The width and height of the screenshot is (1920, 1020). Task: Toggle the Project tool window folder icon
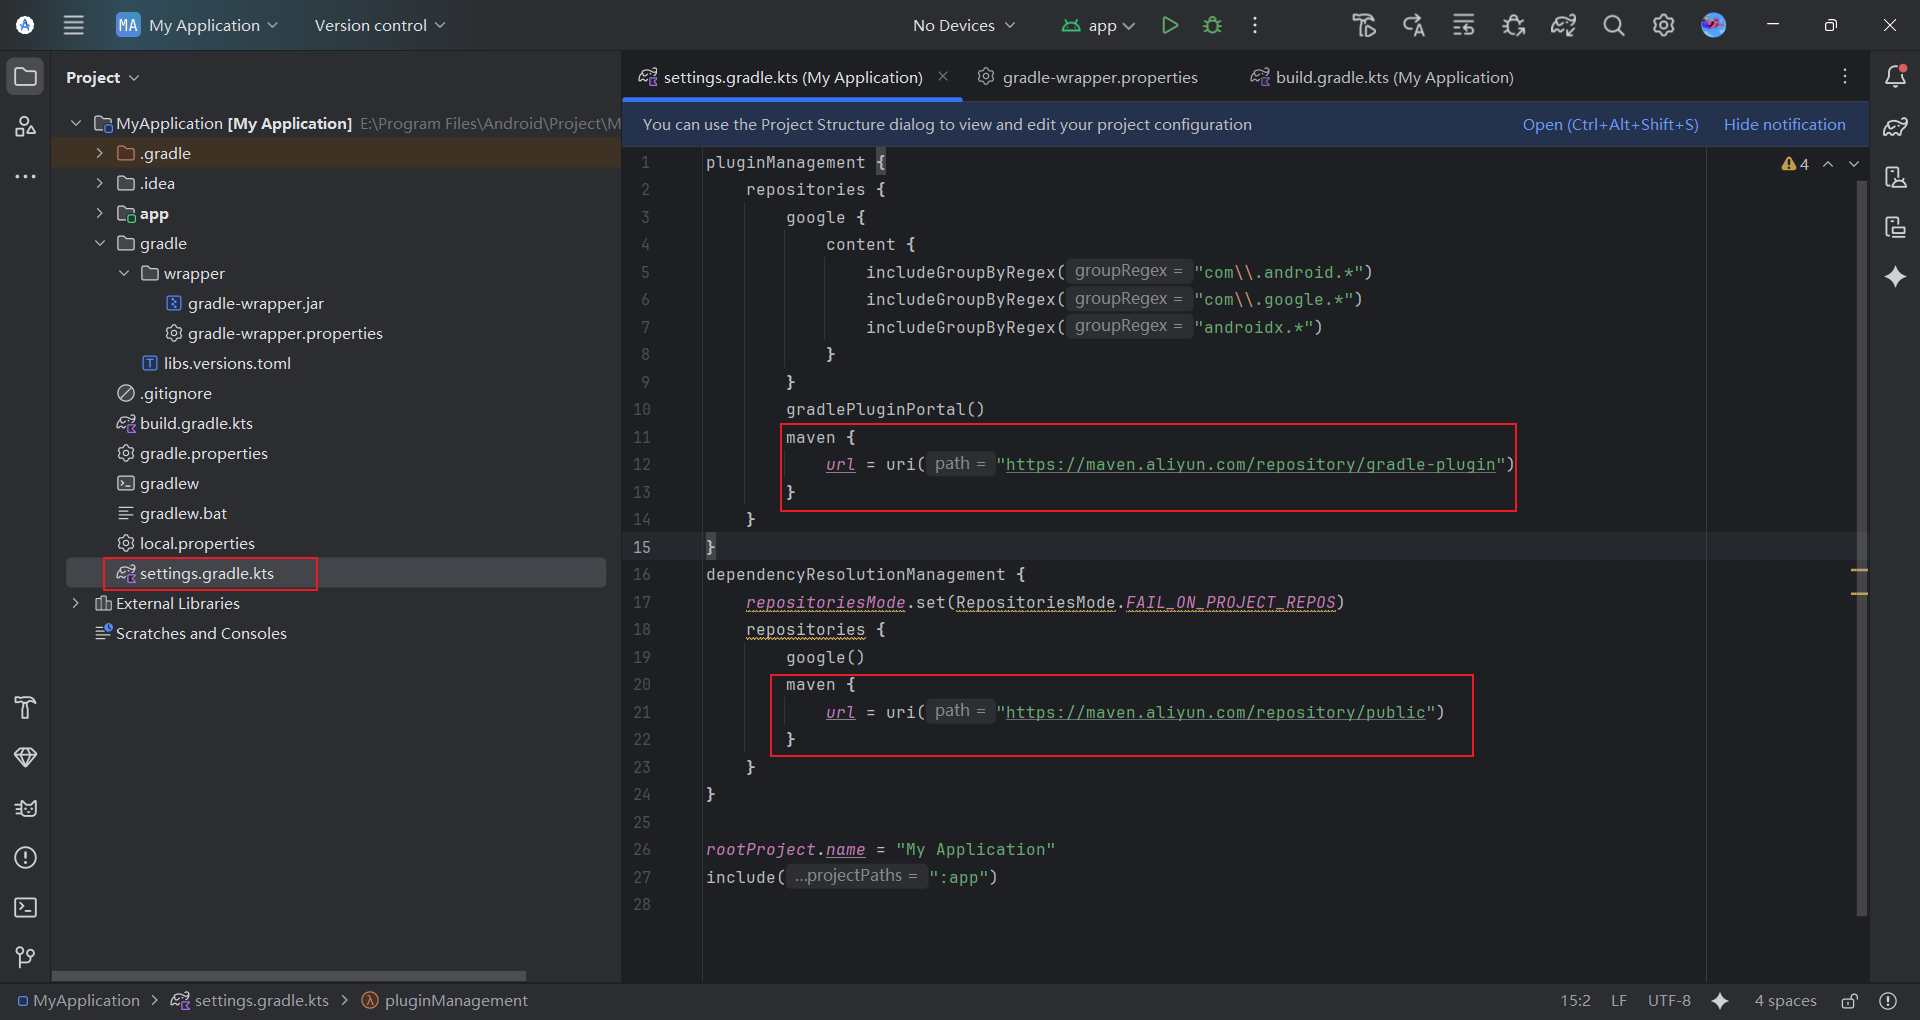tap(25, 77)
